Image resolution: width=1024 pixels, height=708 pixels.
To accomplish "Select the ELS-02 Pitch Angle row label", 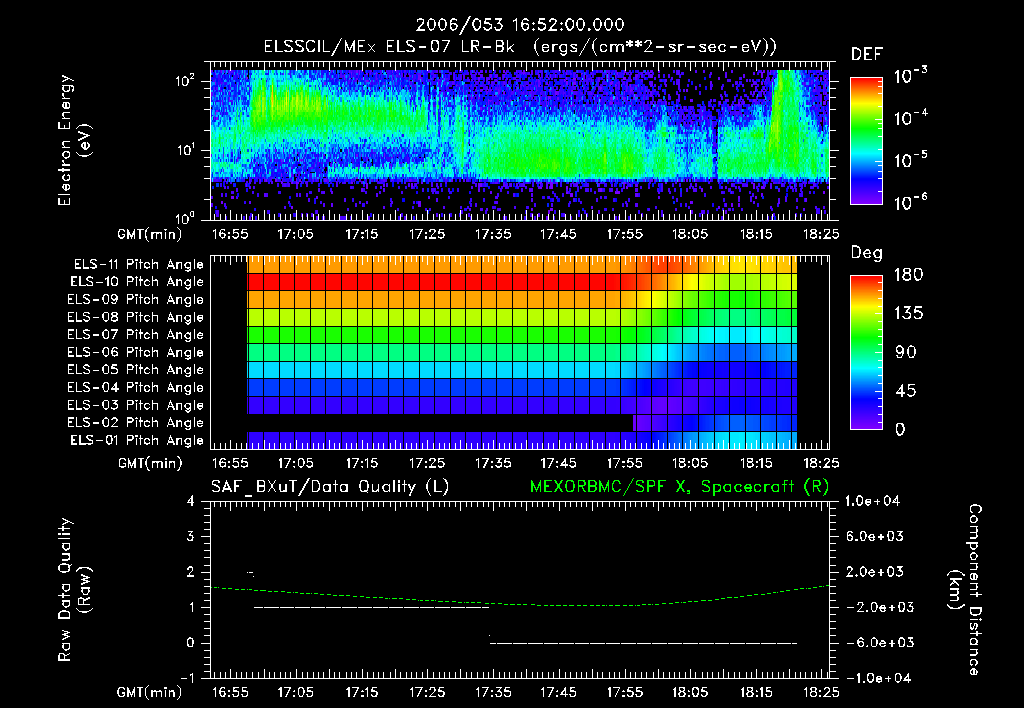I will (x=136, y=423).
